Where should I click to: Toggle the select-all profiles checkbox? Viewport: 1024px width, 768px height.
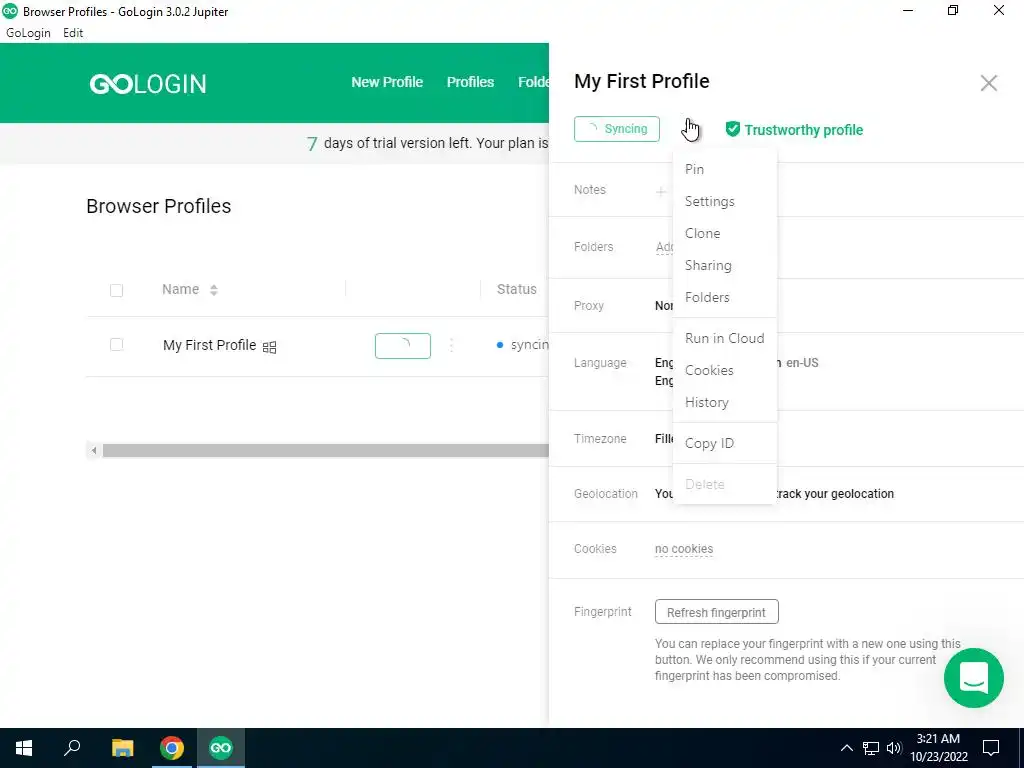(x=116, y=290)
